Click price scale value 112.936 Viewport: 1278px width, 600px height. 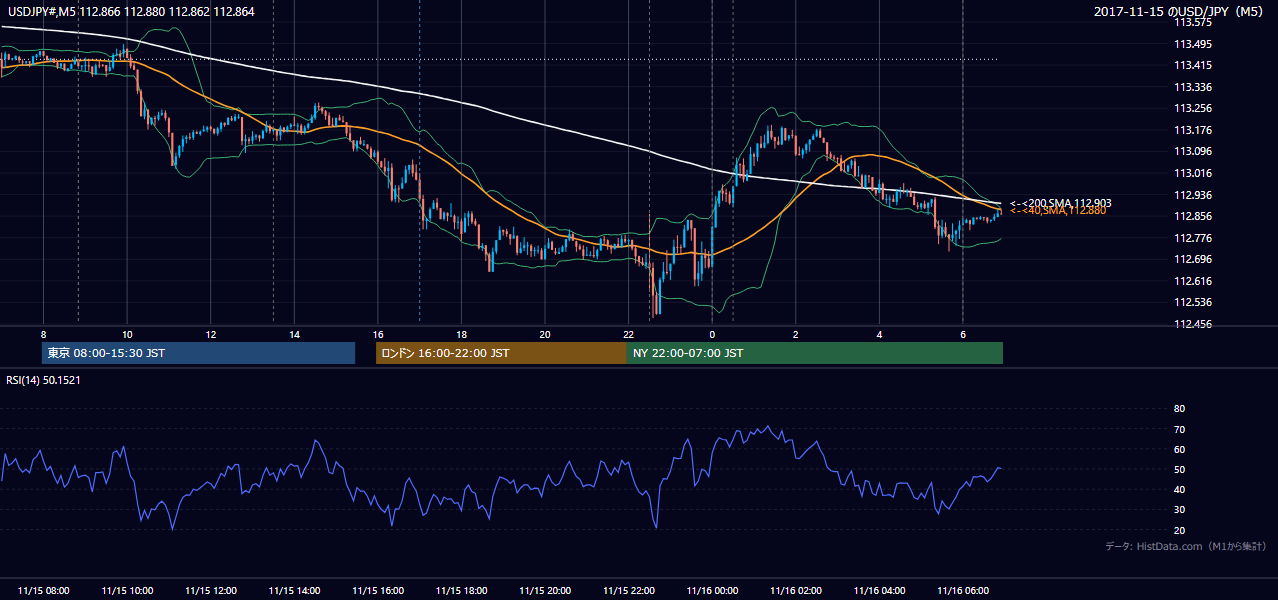1193,195
